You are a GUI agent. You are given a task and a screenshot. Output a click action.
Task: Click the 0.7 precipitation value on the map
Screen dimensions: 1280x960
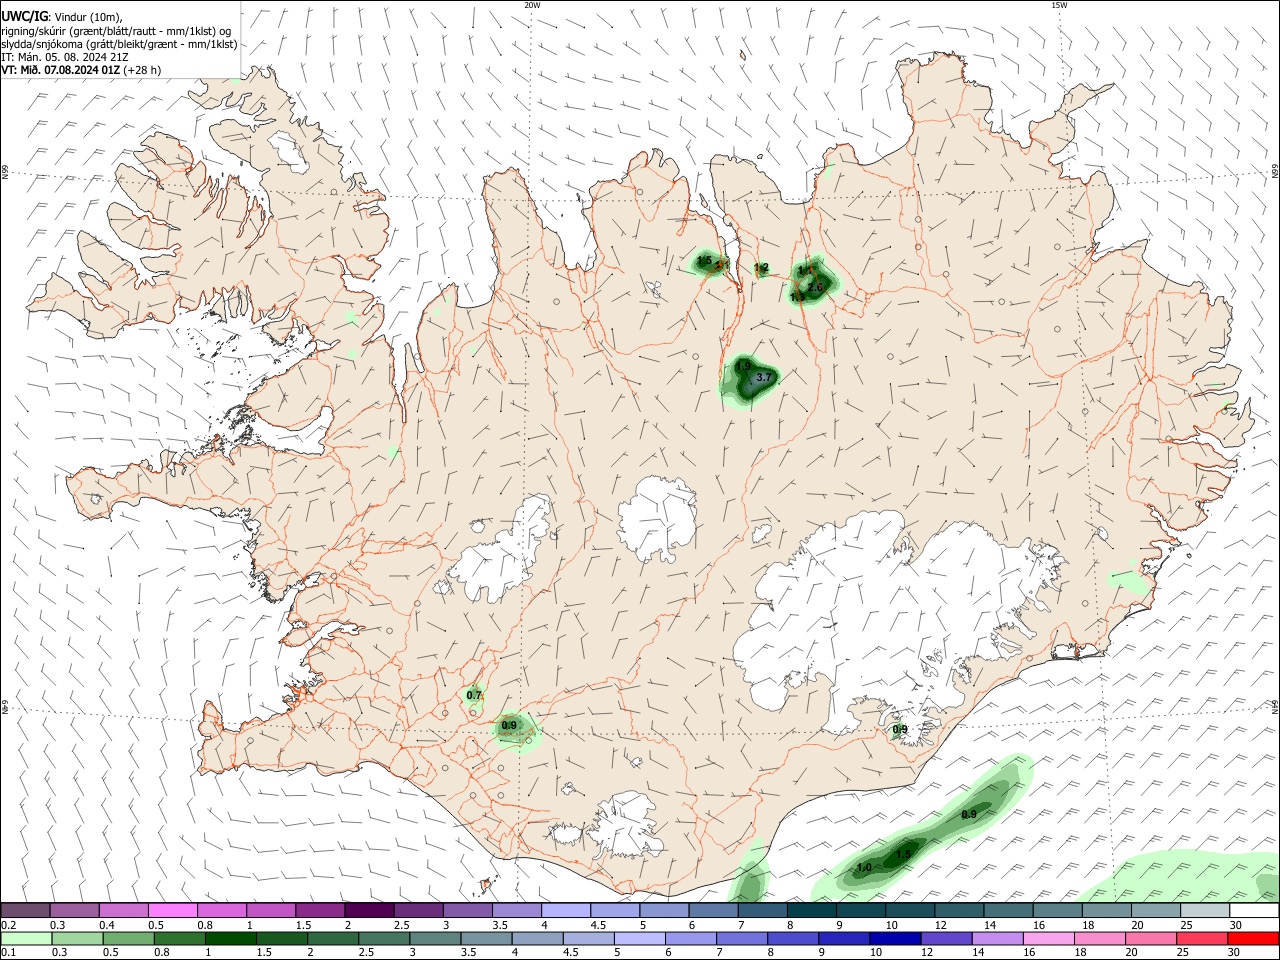[x=474, y=695]
